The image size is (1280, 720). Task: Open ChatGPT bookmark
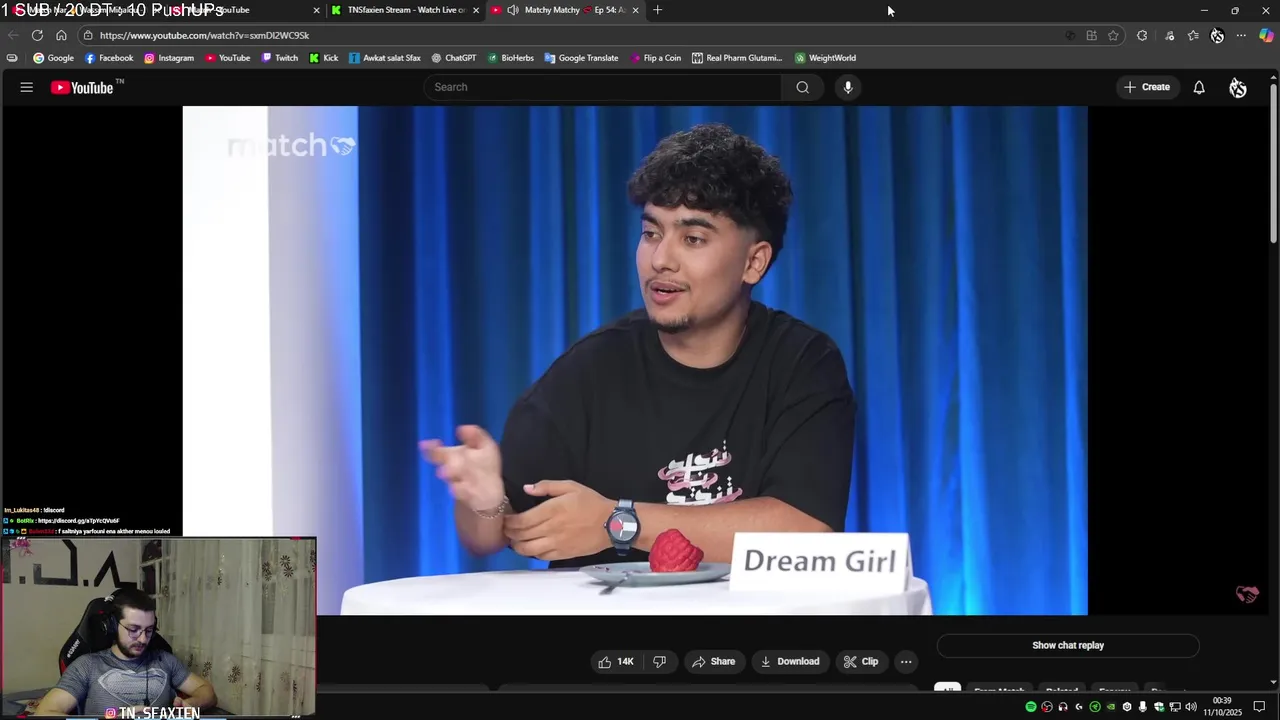pos(454,58)
